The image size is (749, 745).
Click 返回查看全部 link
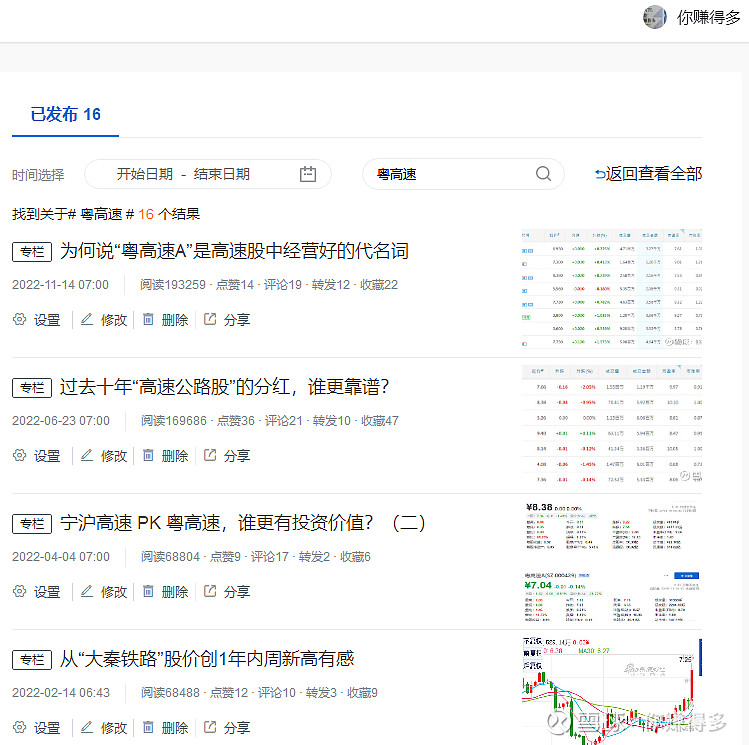653,174
